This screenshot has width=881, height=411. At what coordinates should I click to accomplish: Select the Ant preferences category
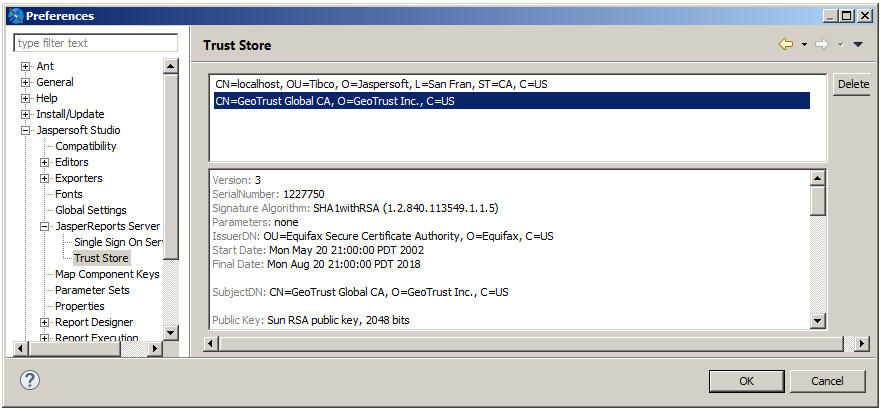pyautogui.click(x=45, y=66)
